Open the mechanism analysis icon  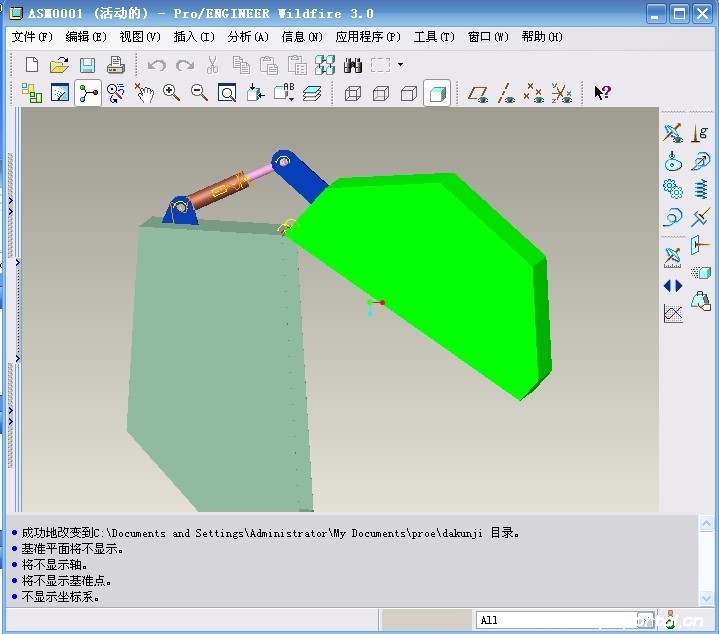[673, 257]
